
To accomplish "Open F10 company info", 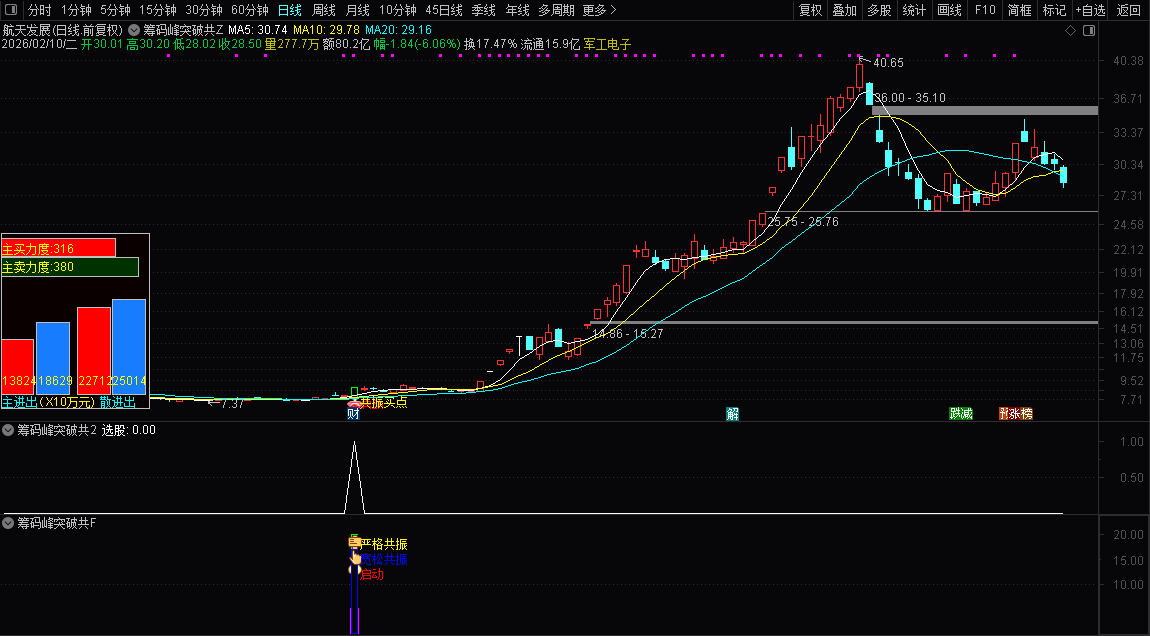I will pos(985,10).
